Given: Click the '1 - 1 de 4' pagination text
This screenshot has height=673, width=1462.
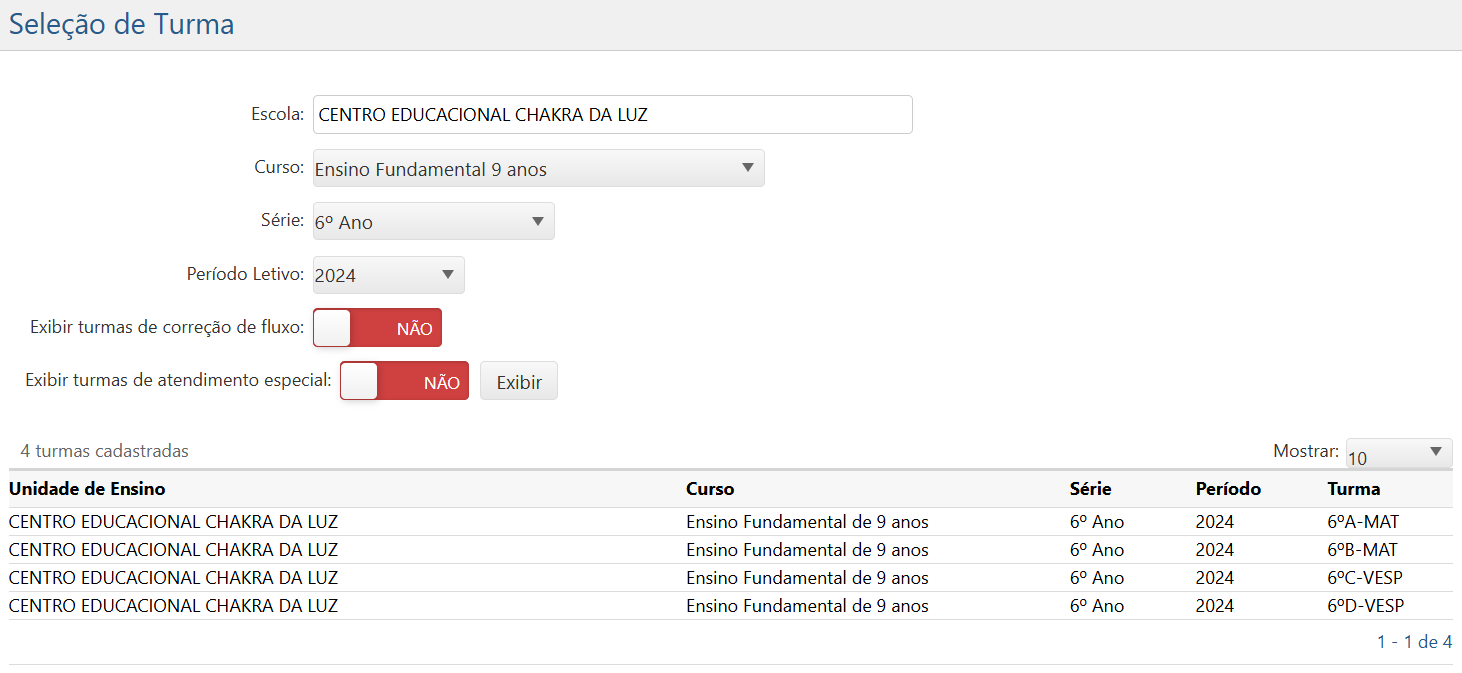Looking at the screenshot, I should (x=1414, y=642).
